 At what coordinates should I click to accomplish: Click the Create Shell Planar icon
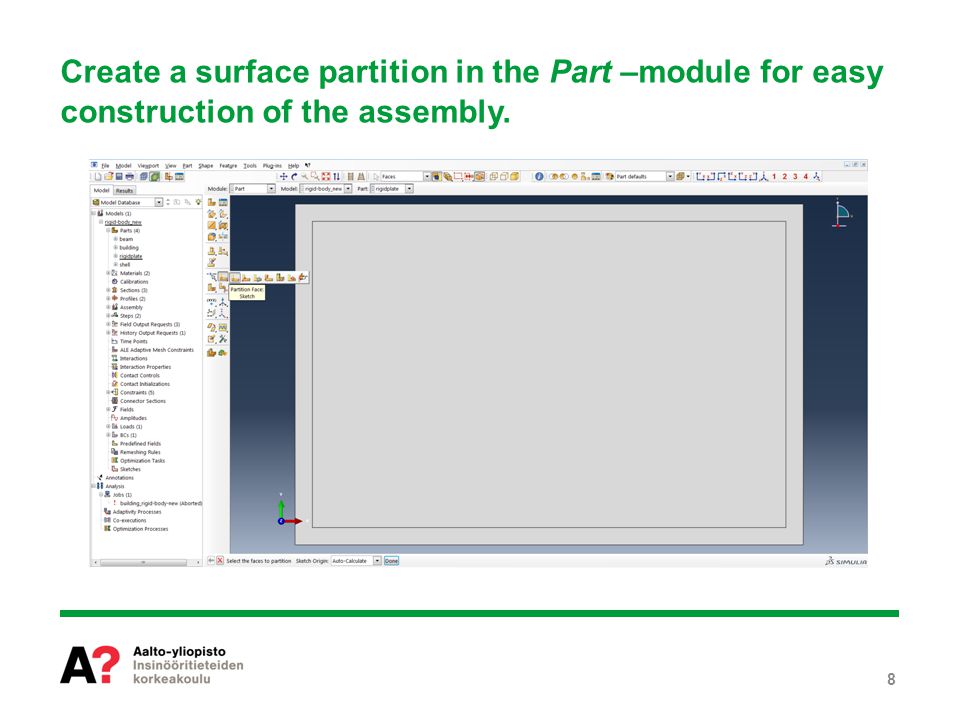click(212, 225)
